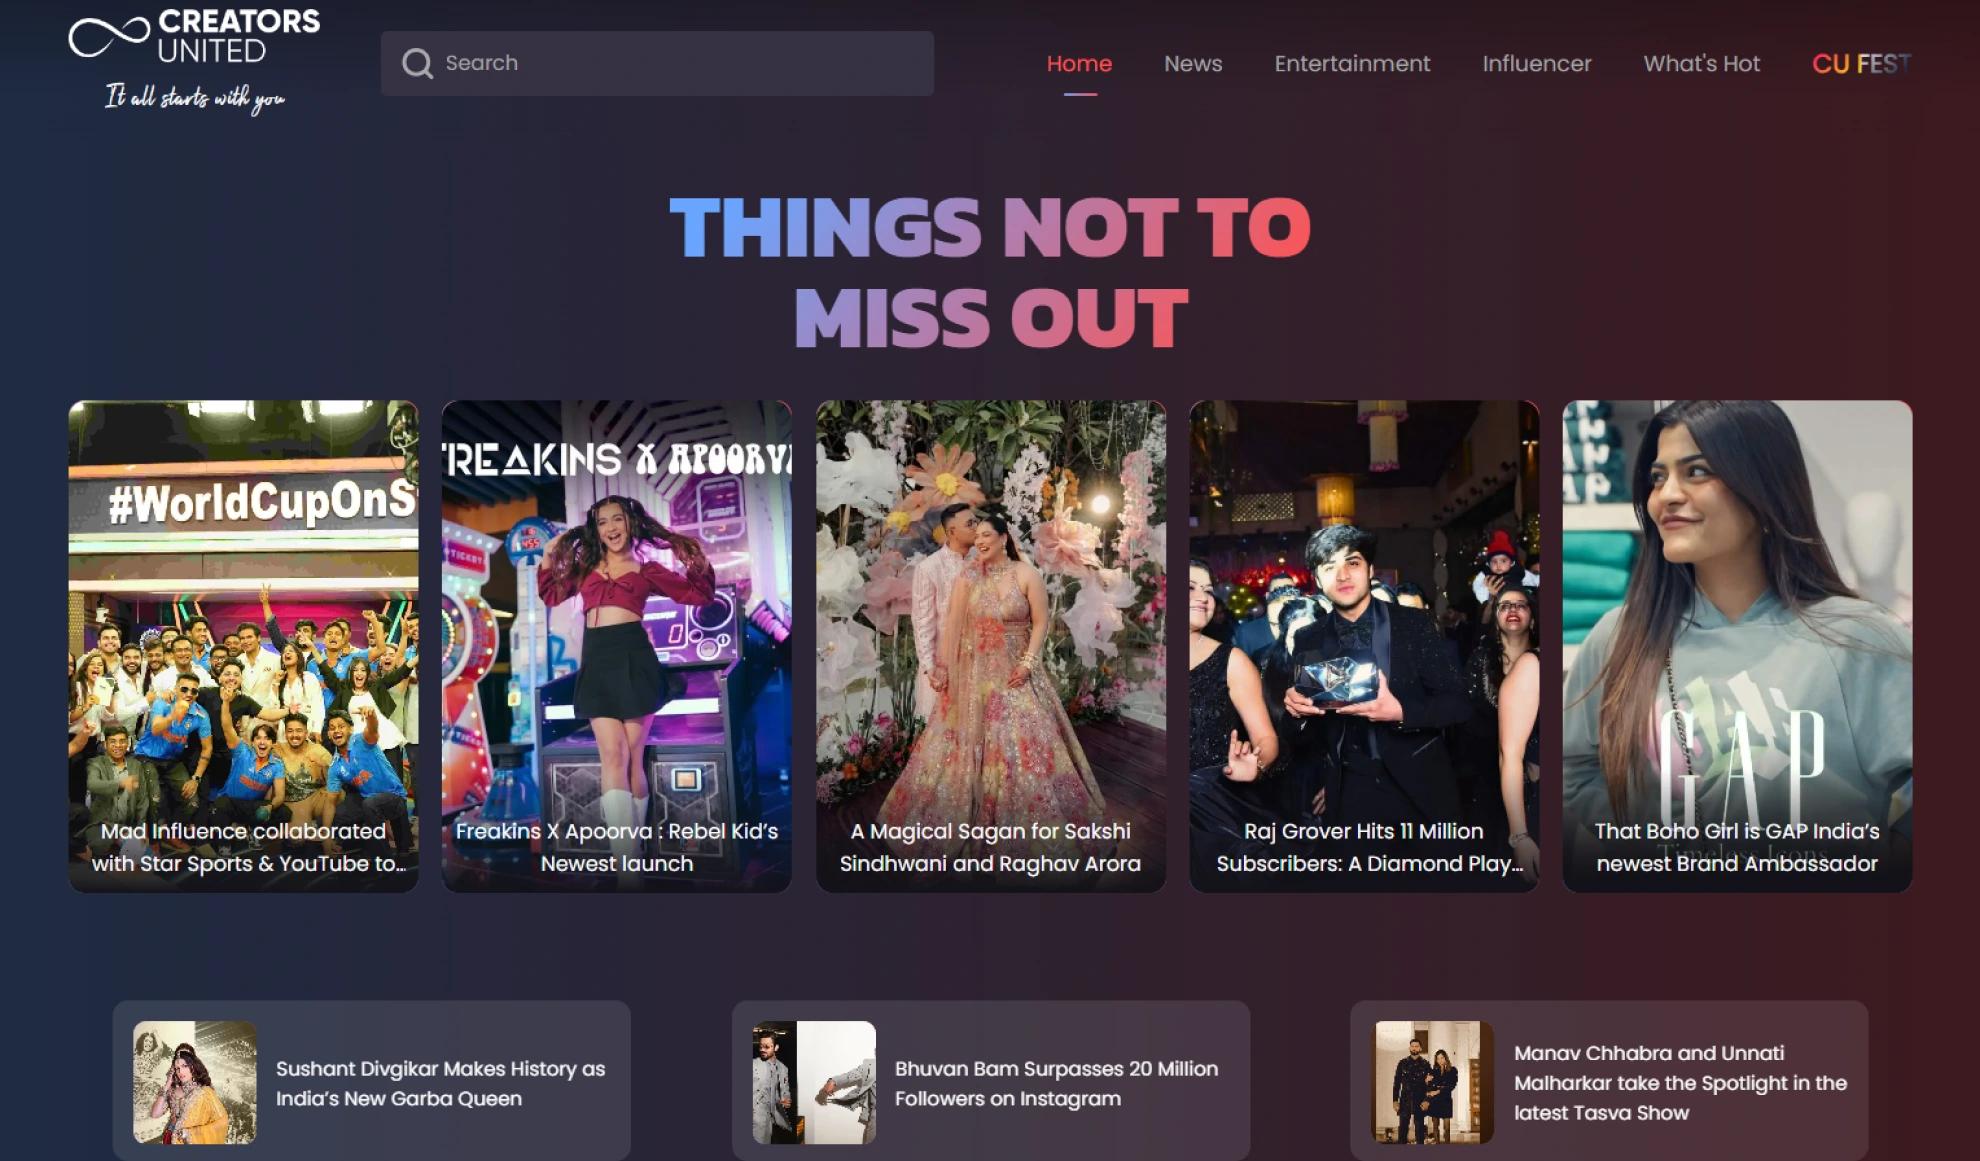
Task: Open the Freakins X Apoorva card image
Action: click(x=617, y=646)
